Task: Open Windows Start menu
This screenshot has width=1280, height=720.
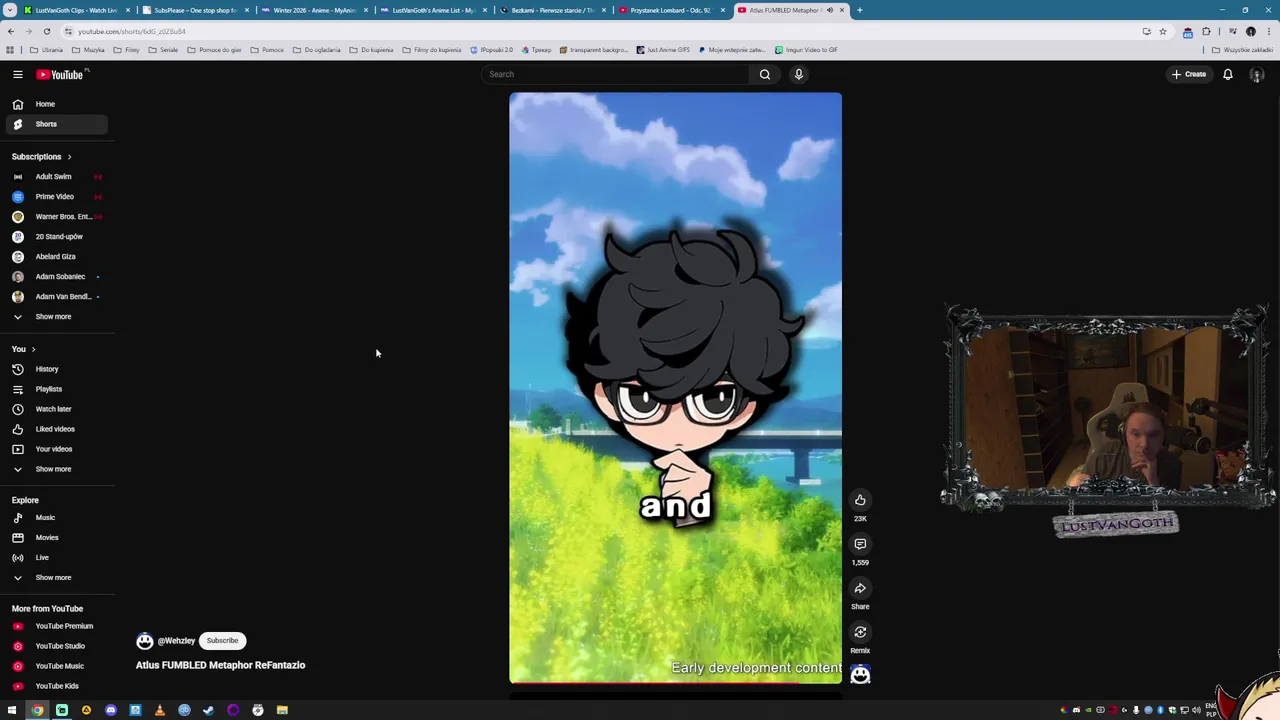Action: pyautogui.click(x=12, y=710)
